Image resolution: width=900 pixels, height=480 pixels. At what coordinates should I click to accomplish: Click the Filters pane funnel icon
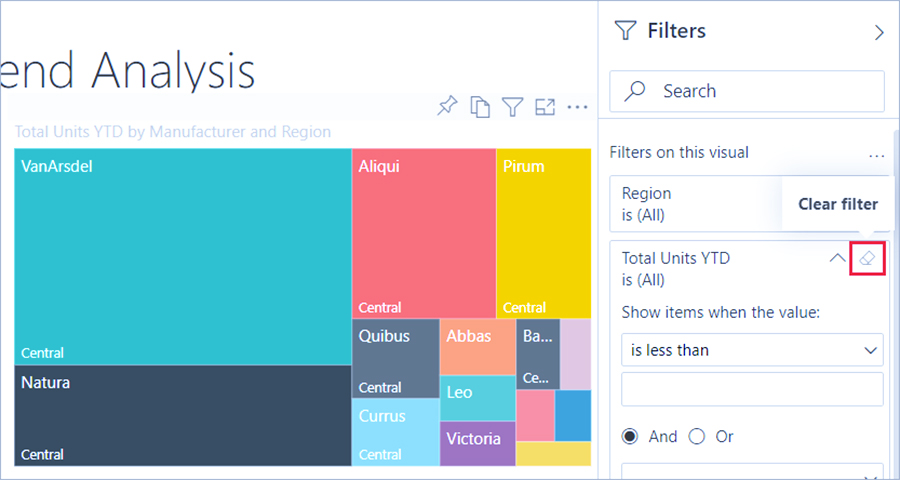tap(625, 31)
